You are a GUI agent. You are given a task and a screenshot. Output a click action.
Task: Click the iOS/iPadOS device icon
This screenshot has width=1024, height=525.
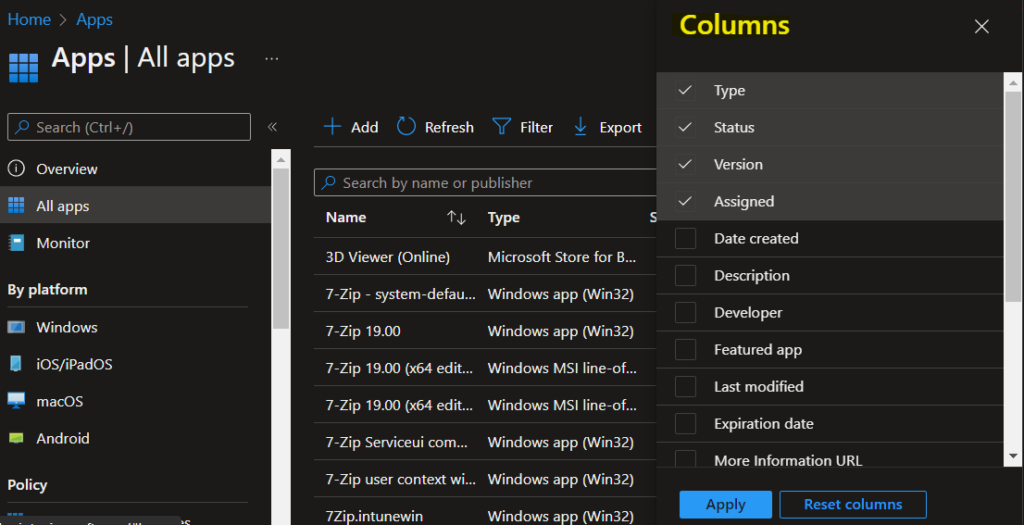click(16, 364)
